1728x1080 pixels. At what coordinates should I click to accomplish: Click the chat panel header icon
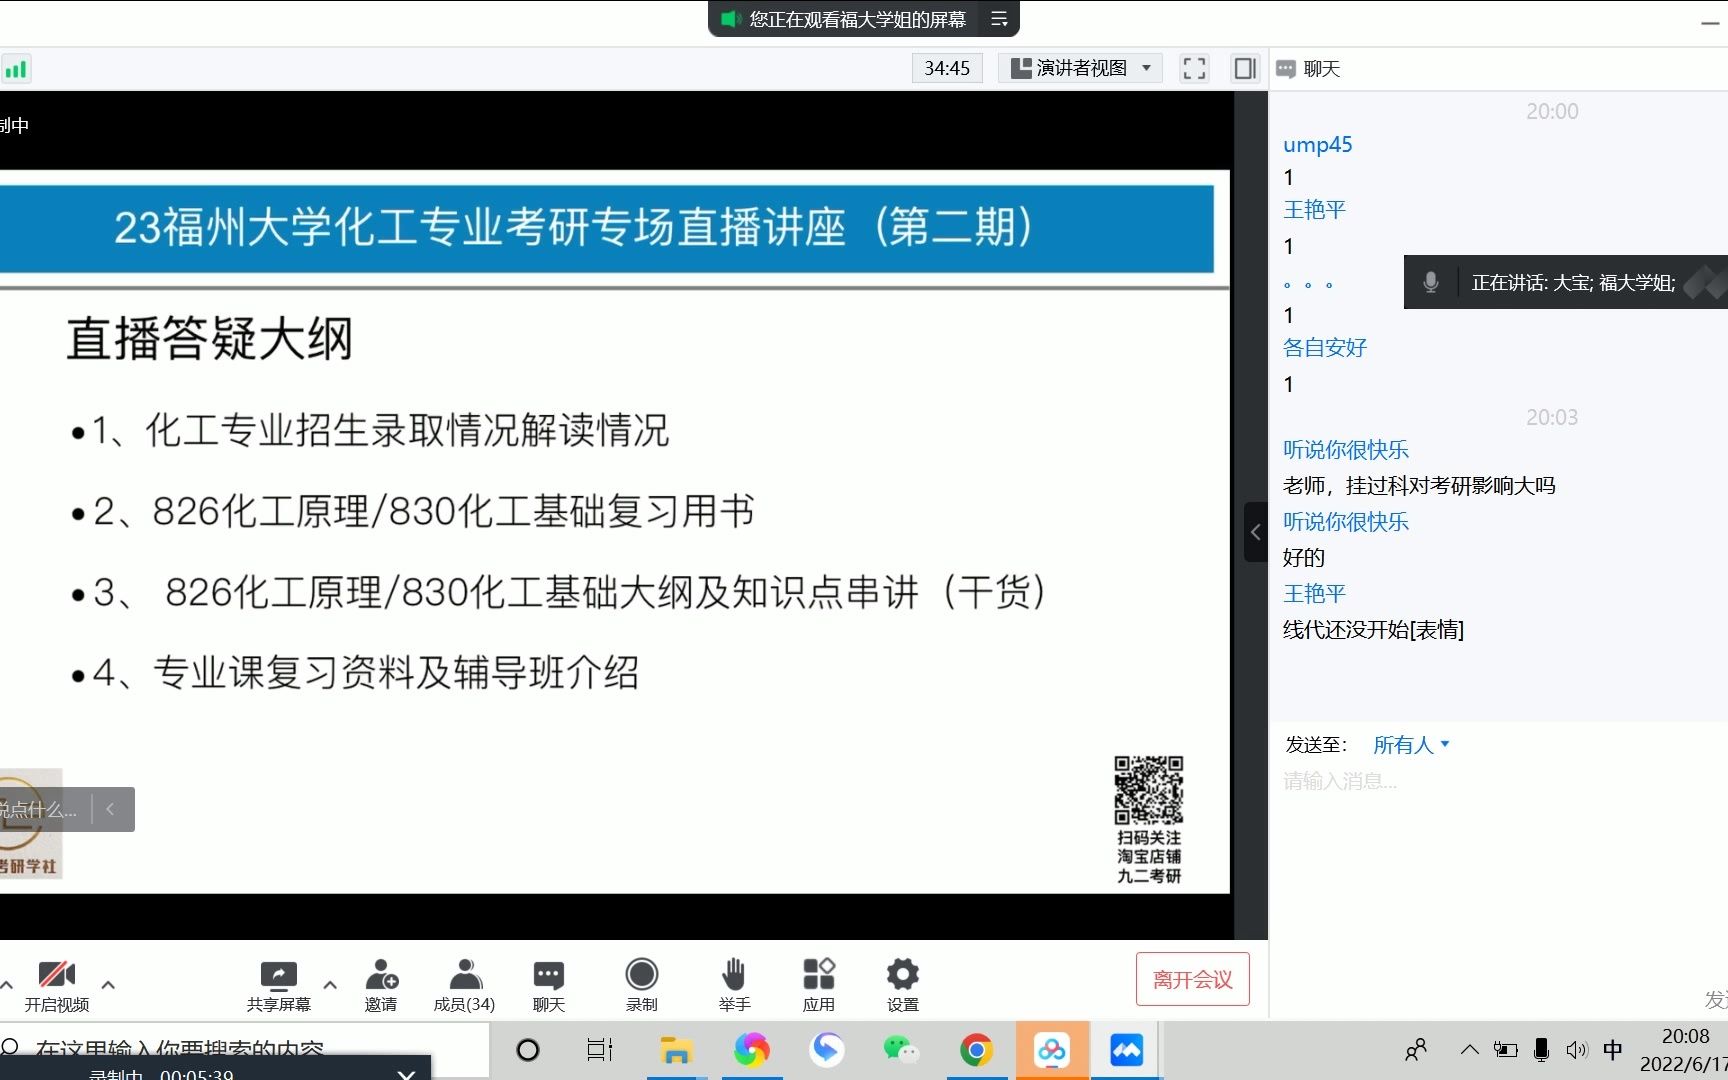[1287, 69]
